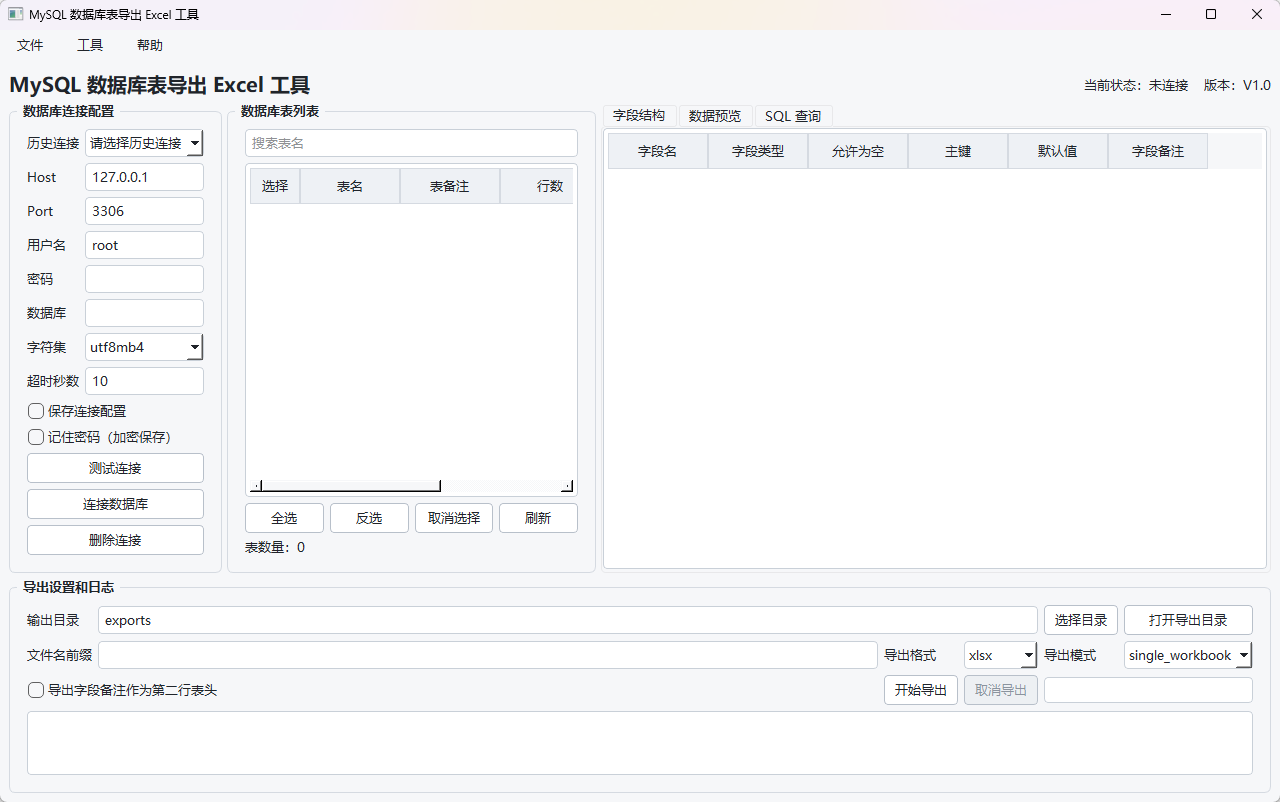Click the disabled 取消导出 button

pos(1001,690)
